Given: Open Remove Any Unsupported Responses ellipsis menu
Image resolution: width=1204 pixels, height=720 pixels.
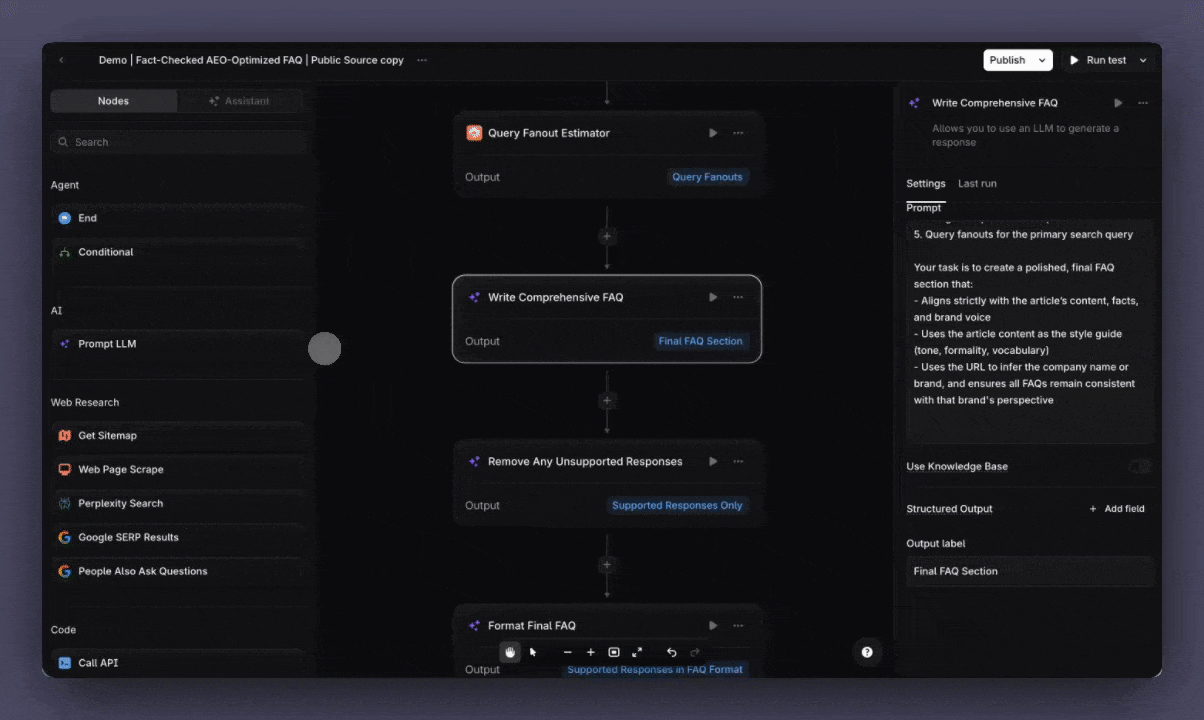Looking at the screenshot, I should click(738, 462).
